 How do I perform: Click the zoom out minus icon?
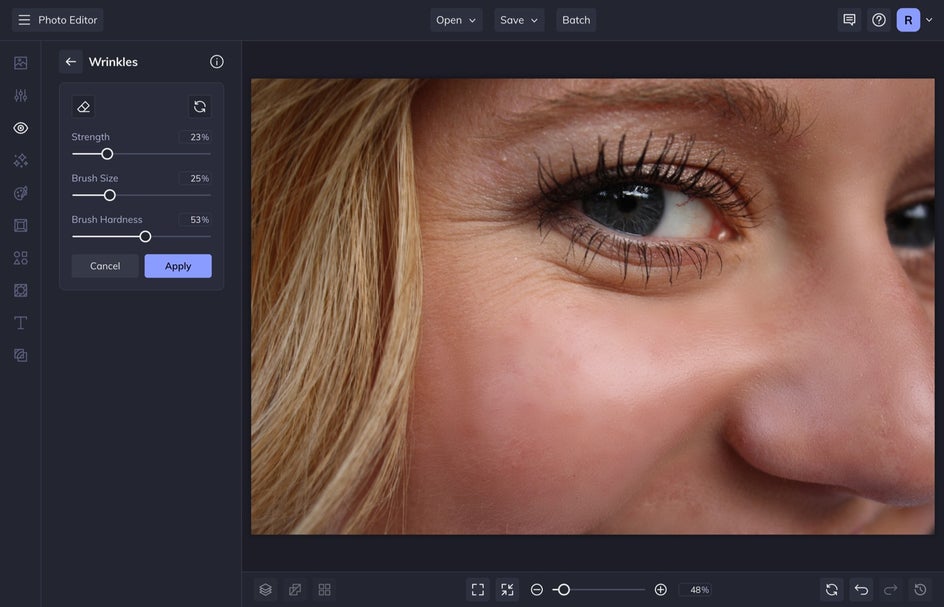(x=537, y=590)
